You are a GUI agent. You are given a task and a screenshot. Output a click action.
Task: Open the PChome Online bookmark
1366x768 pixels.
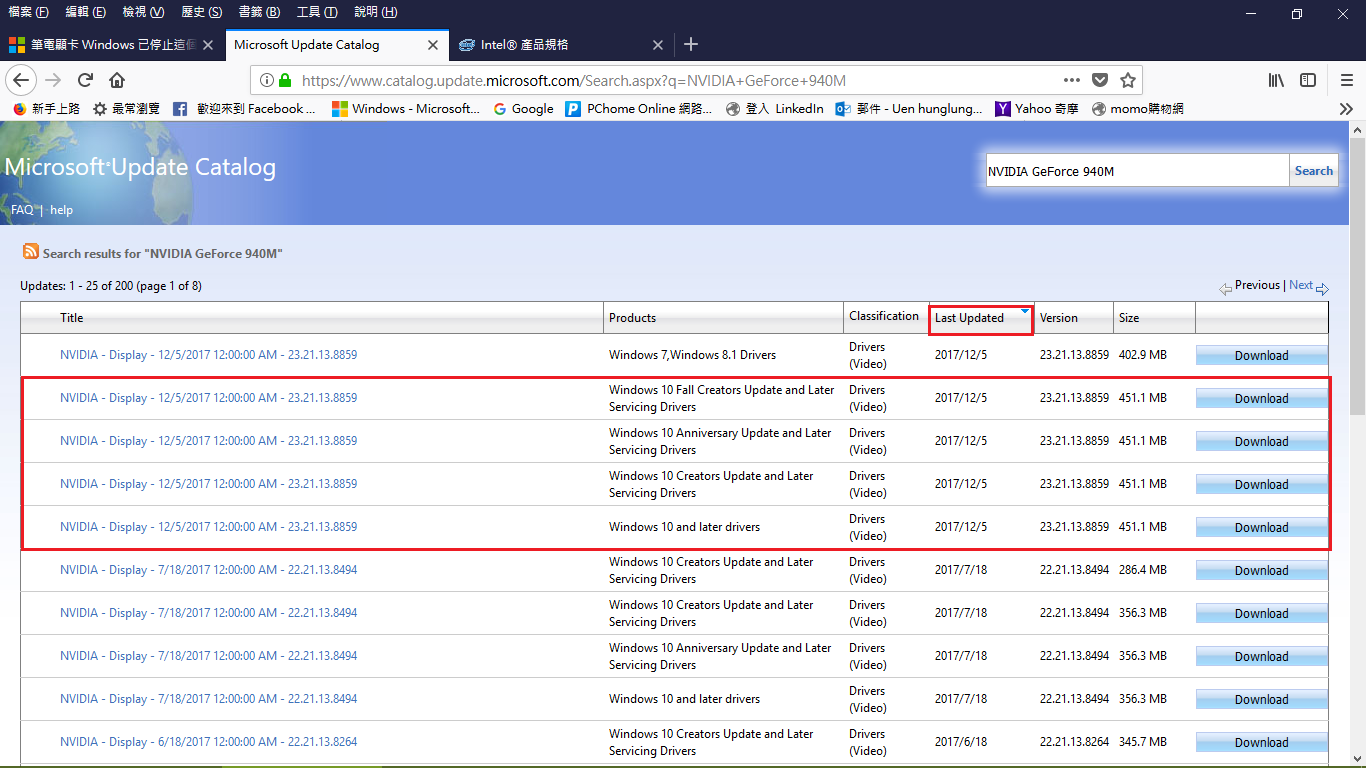638,108
